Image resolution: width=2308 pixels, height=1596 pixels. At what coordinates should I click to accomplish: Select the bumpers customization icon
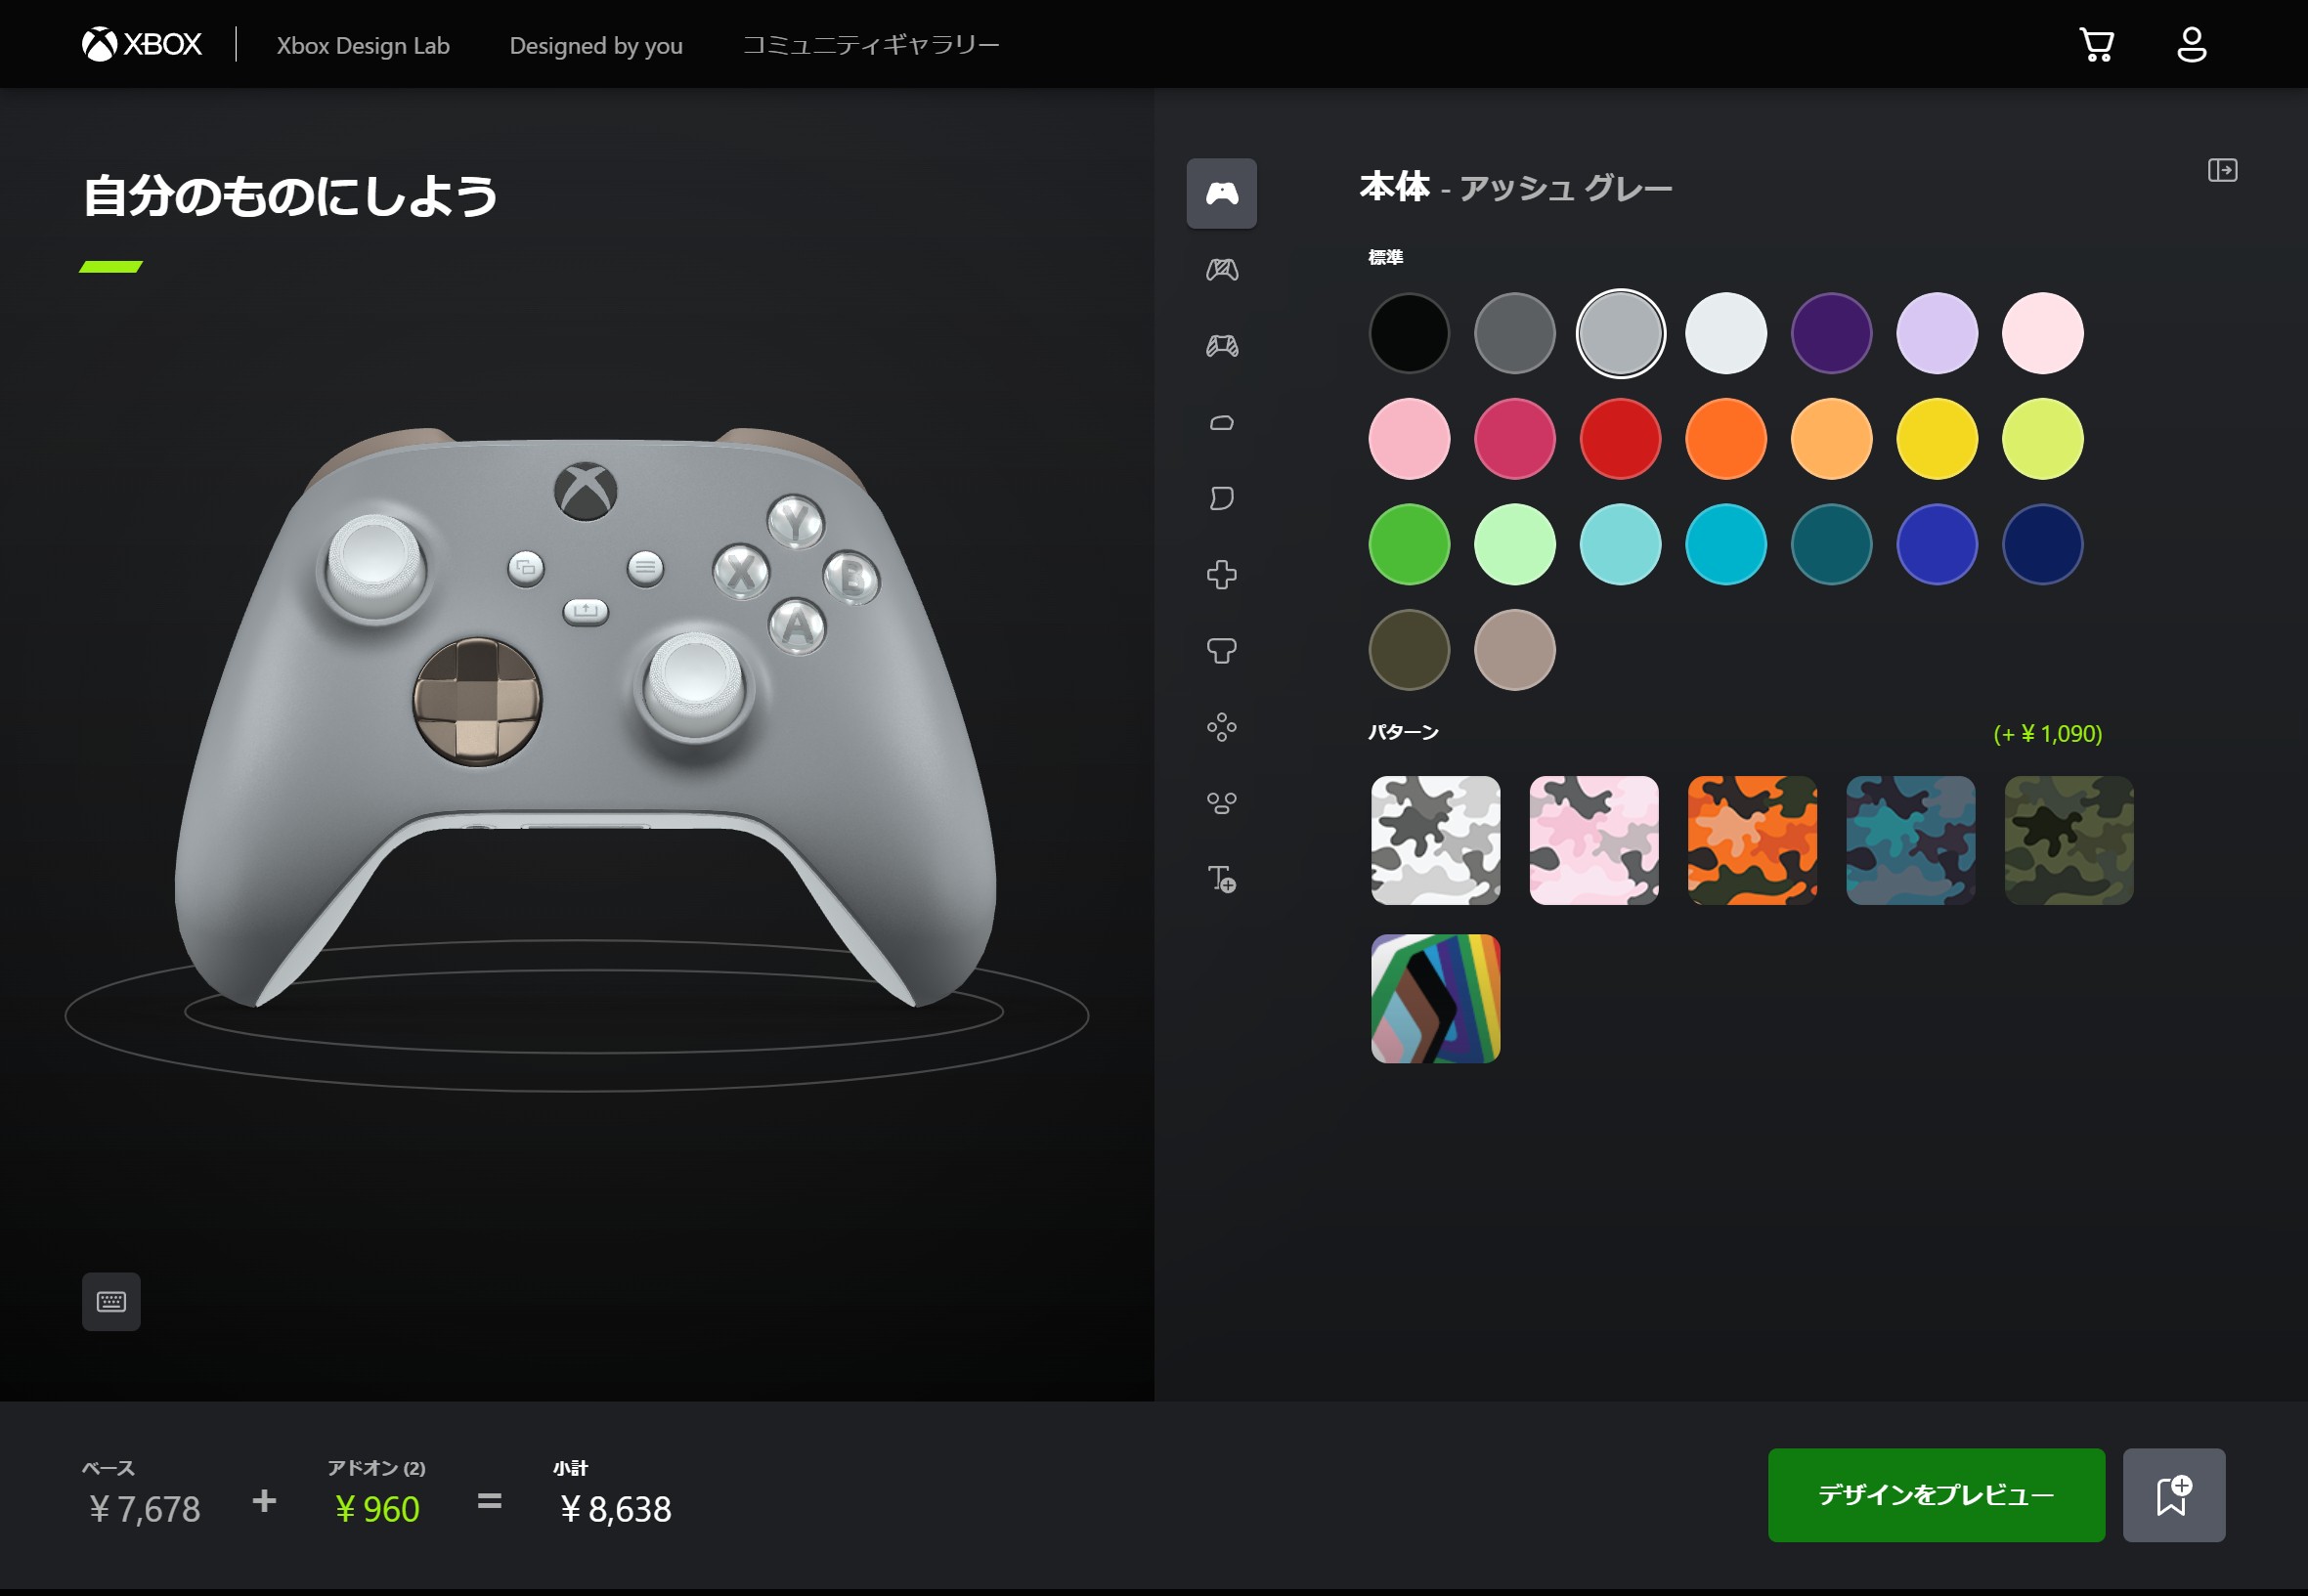(x=1221, y=423)
